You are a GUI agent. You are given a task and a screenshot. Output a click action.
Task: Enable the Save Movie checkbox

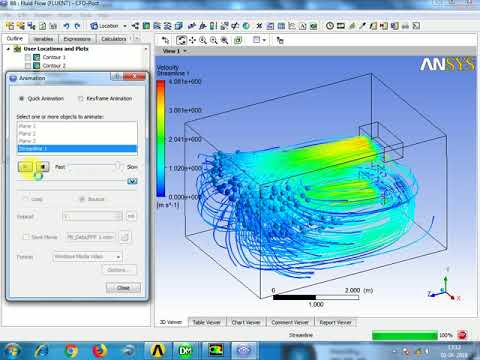[x=26, y=237]
